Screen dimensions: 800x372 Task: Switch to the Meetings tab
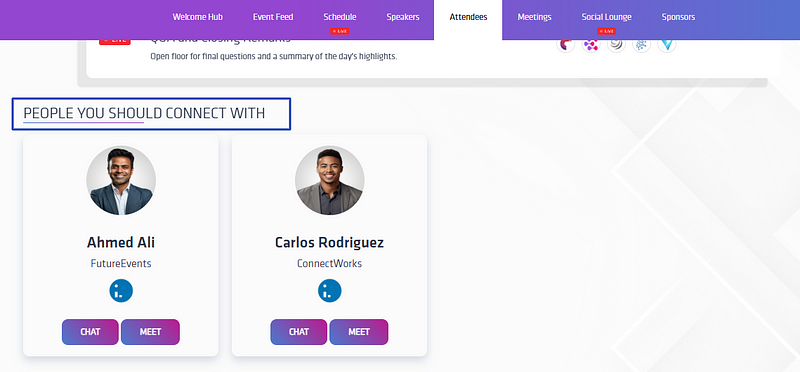pos(534,17)
